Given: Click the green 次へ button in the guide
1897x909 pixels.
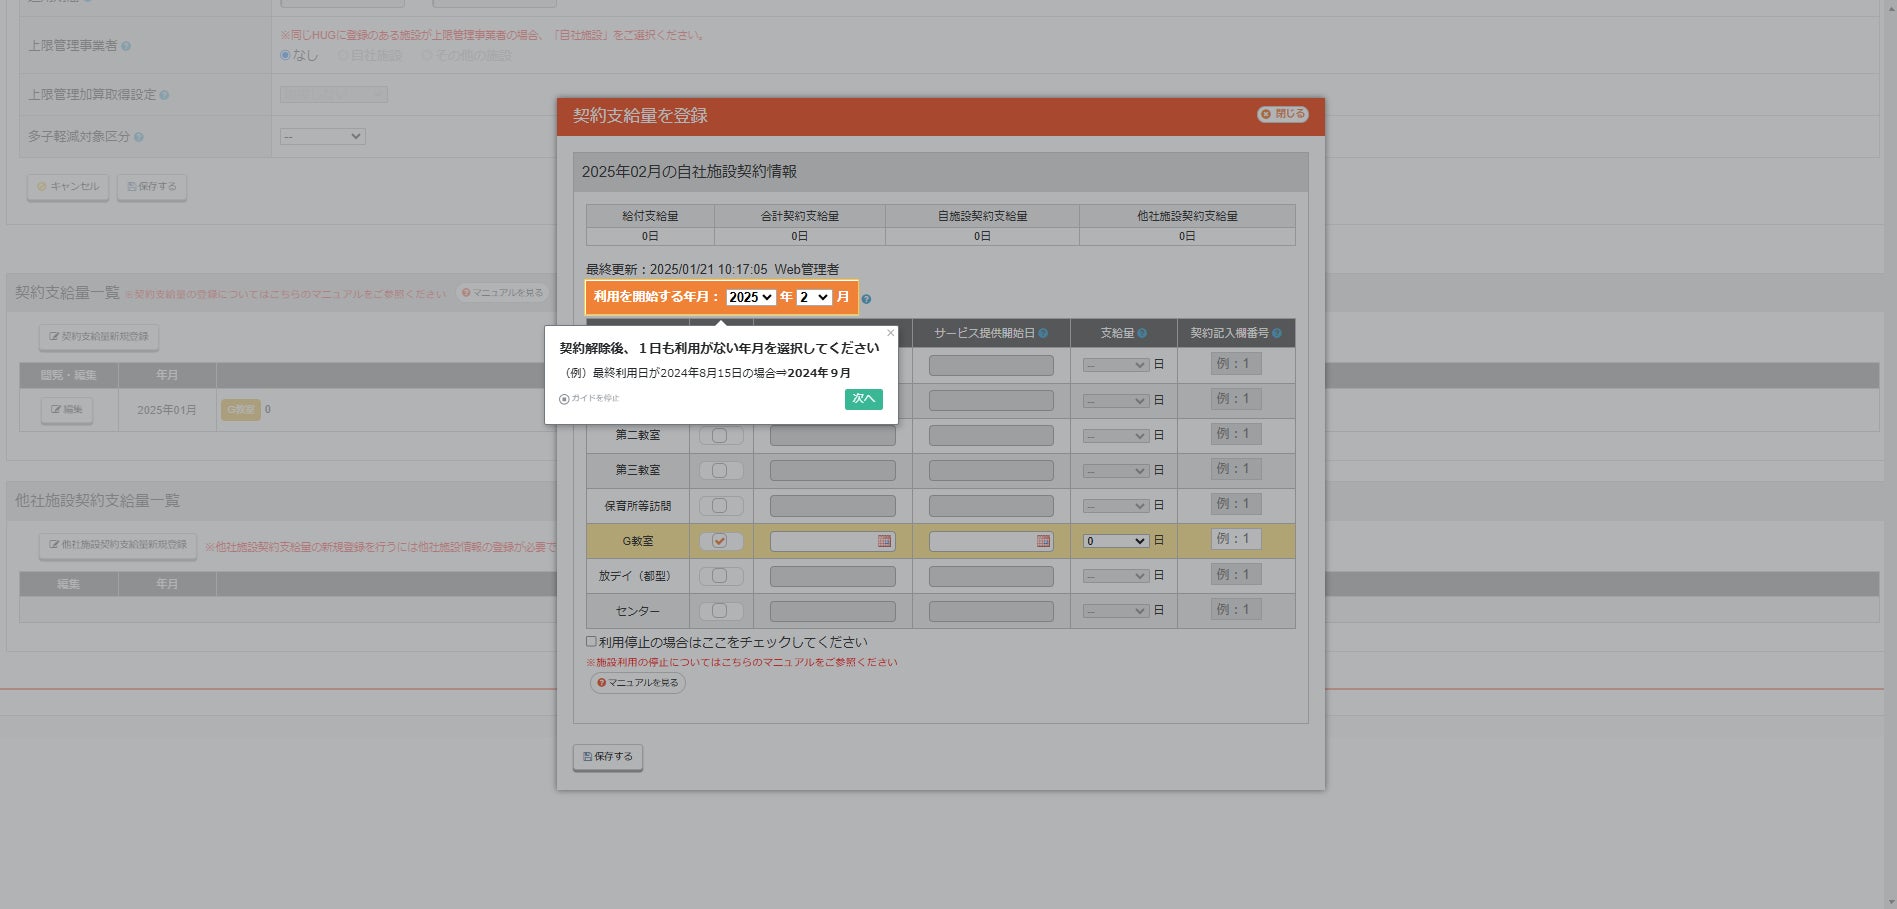Looking at the screenshot, I should 863,399.
